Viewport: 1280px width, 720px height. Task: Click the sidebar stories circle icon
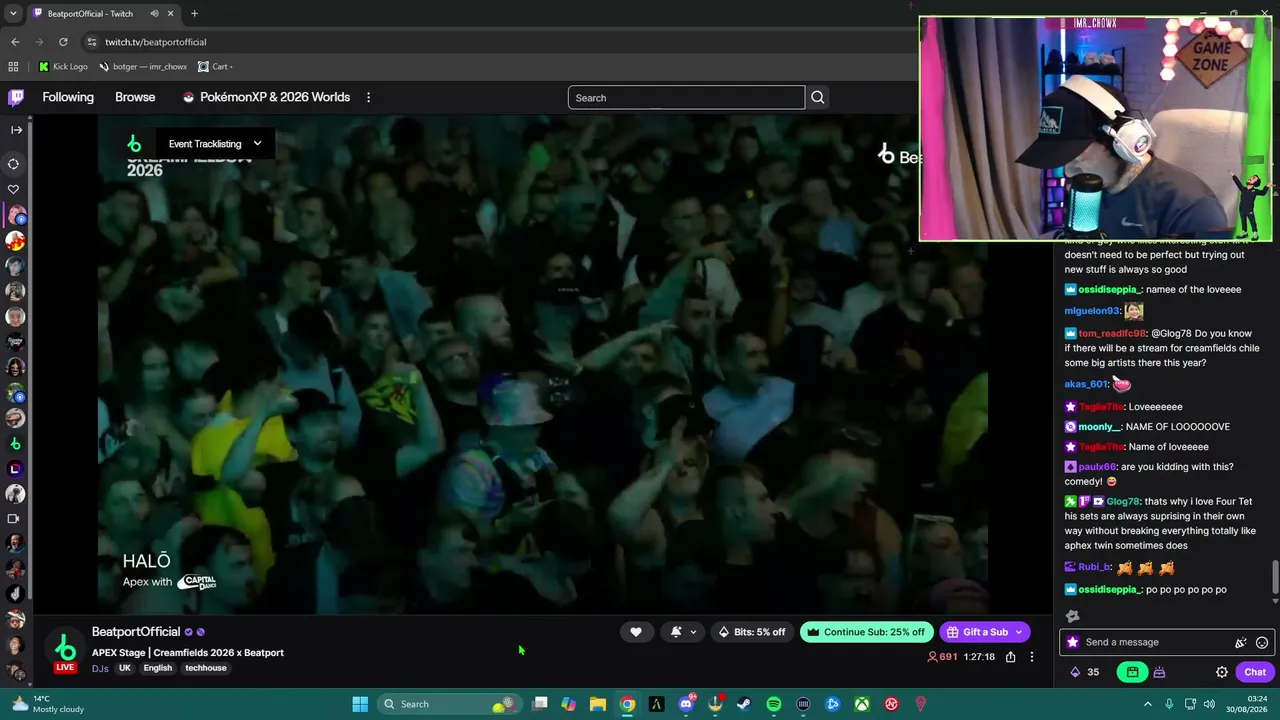pyautogui.click(x=14, y=164)
